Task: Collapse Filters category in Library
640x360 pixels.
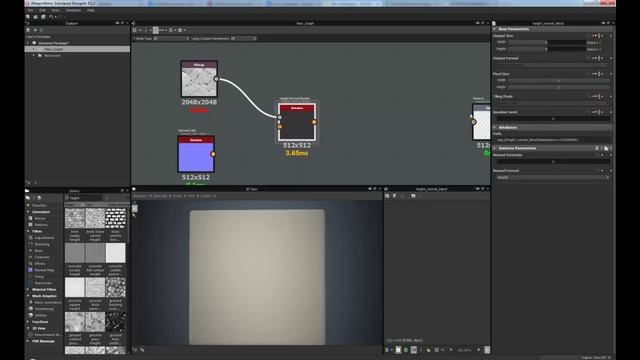Action: coord(28,231)
